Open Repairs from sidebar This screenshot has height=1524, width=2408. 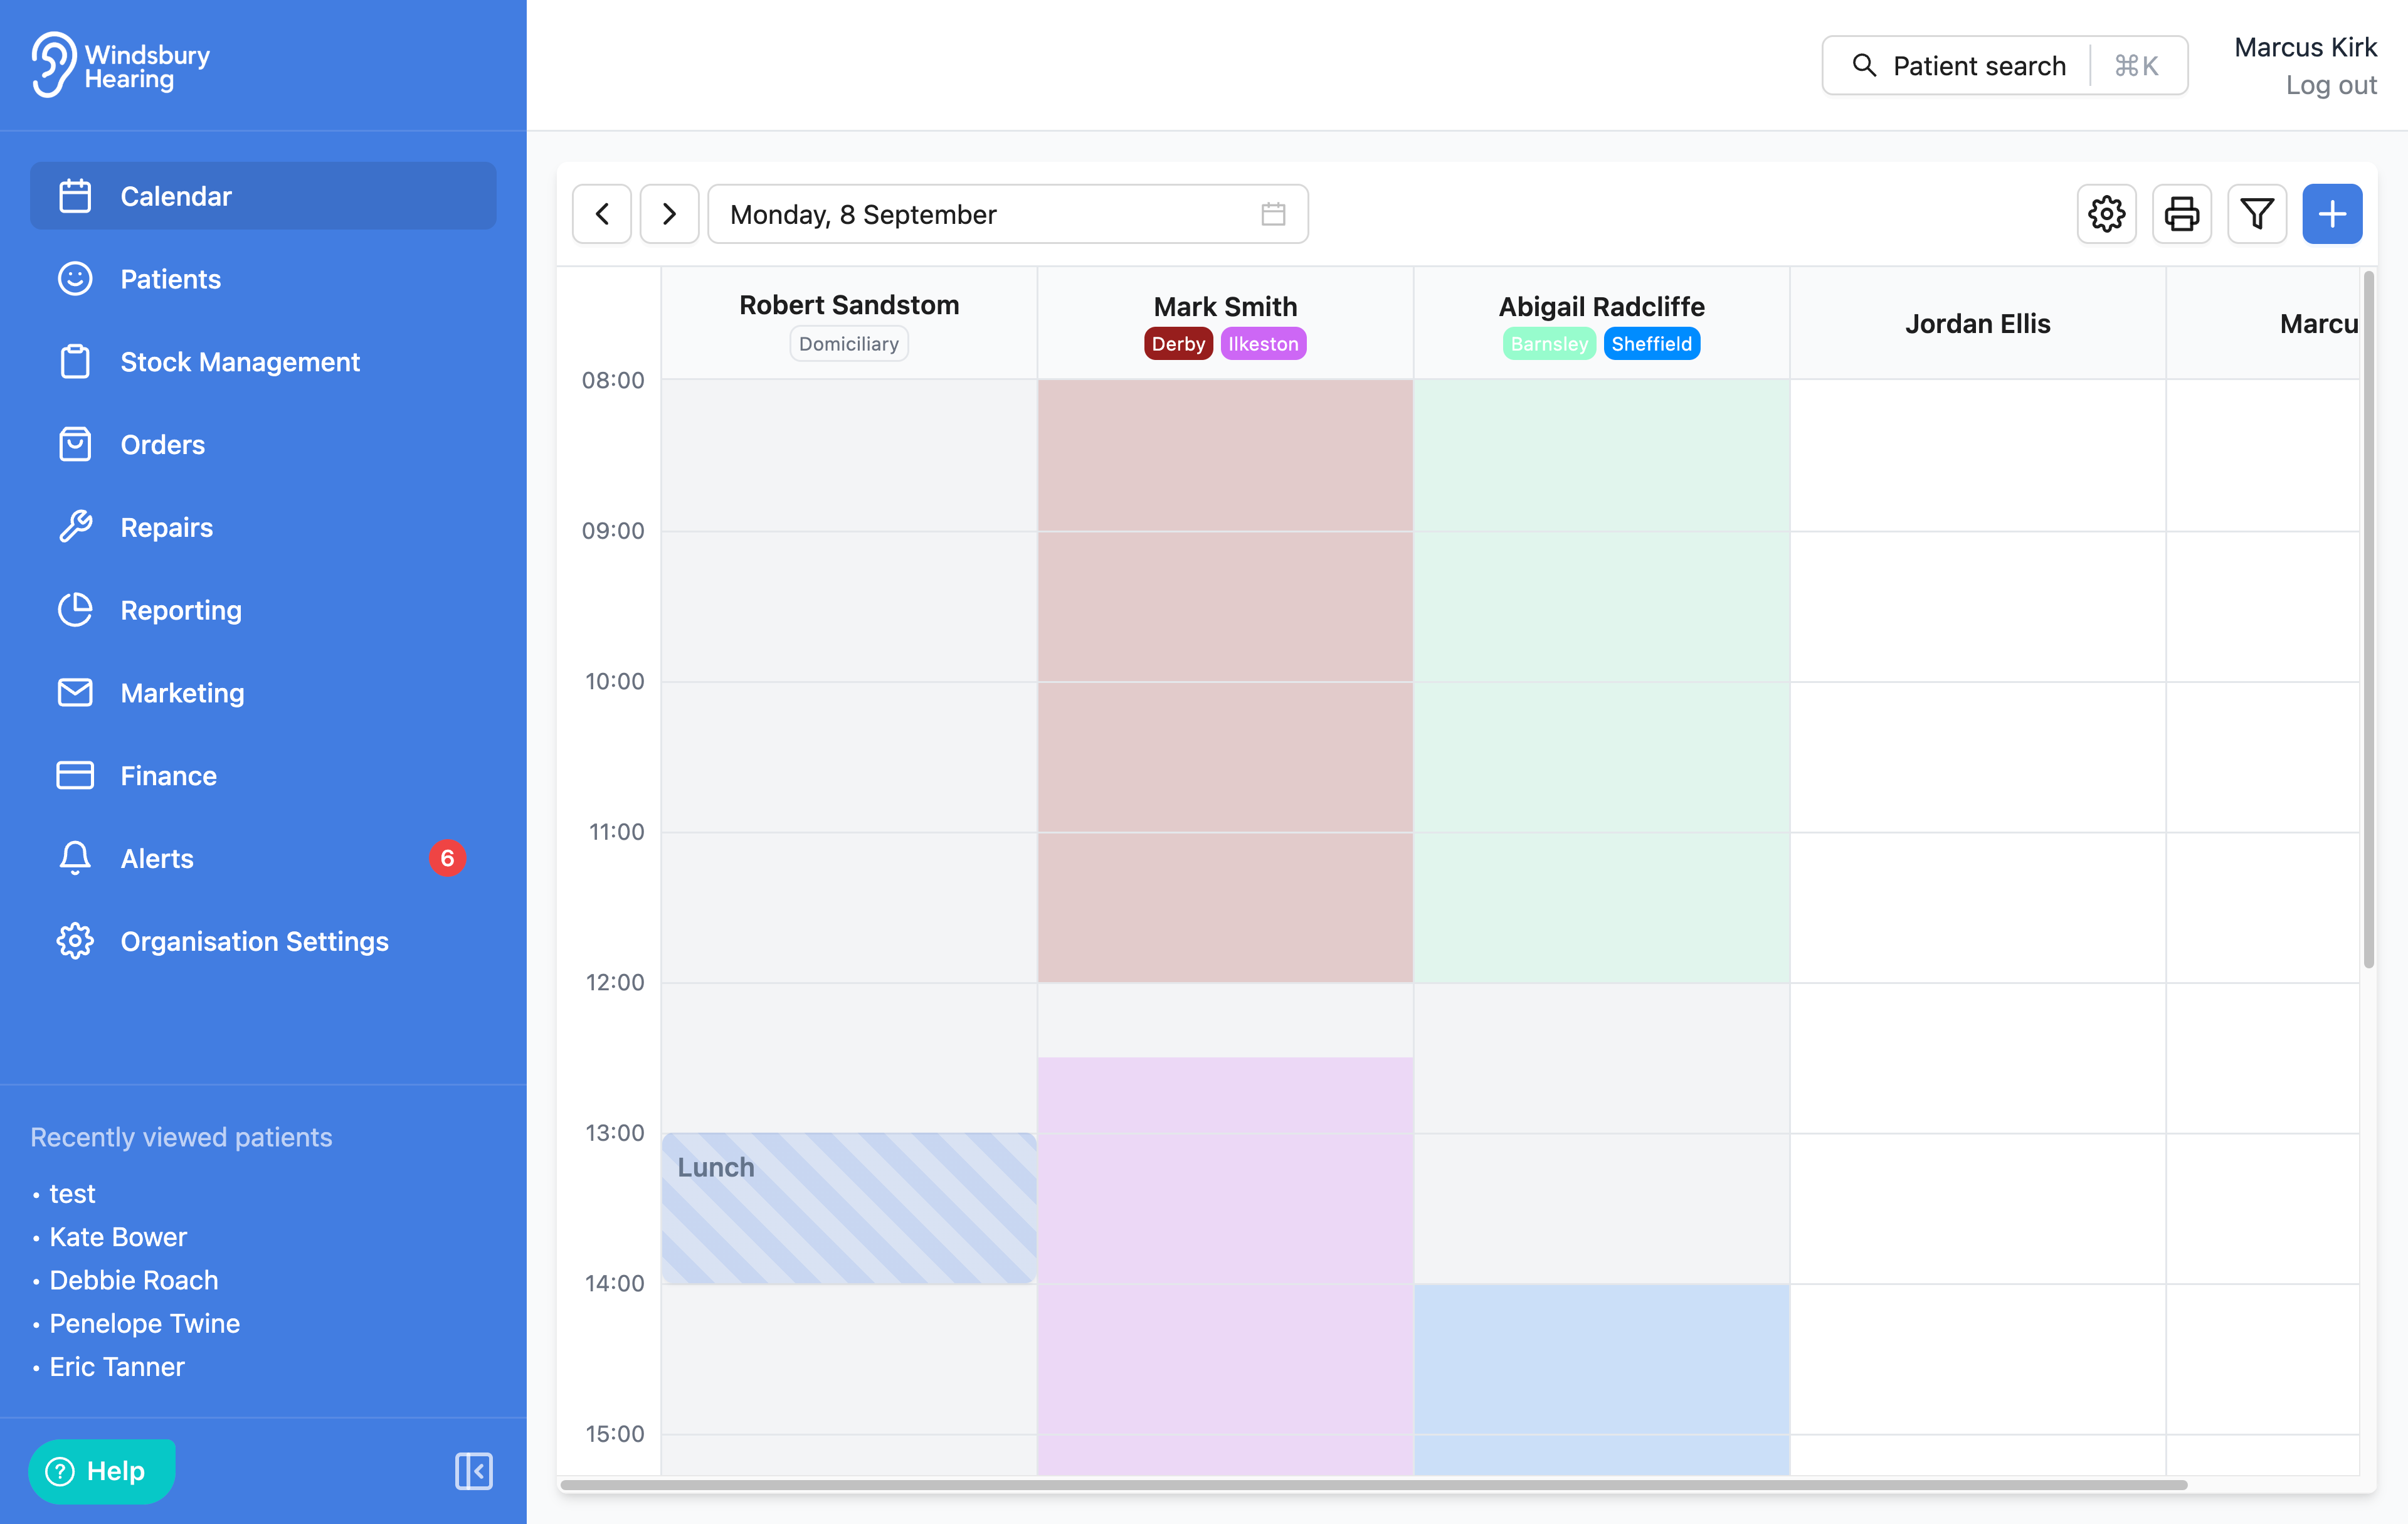tap(166, 527)
